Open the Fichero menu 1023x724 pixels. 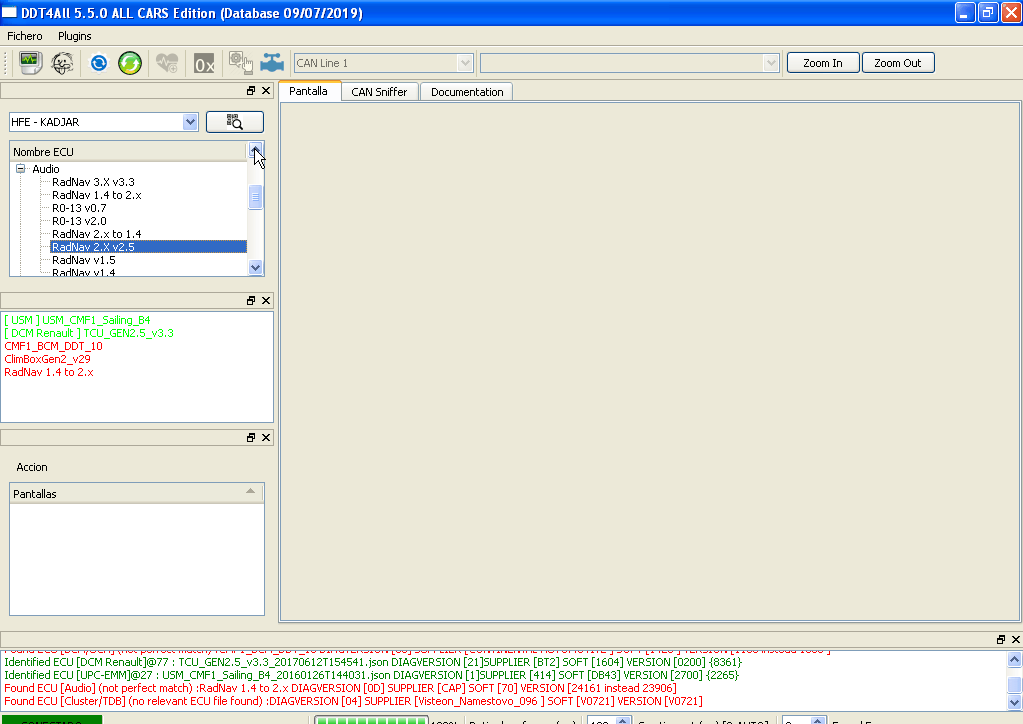point(25,36)
